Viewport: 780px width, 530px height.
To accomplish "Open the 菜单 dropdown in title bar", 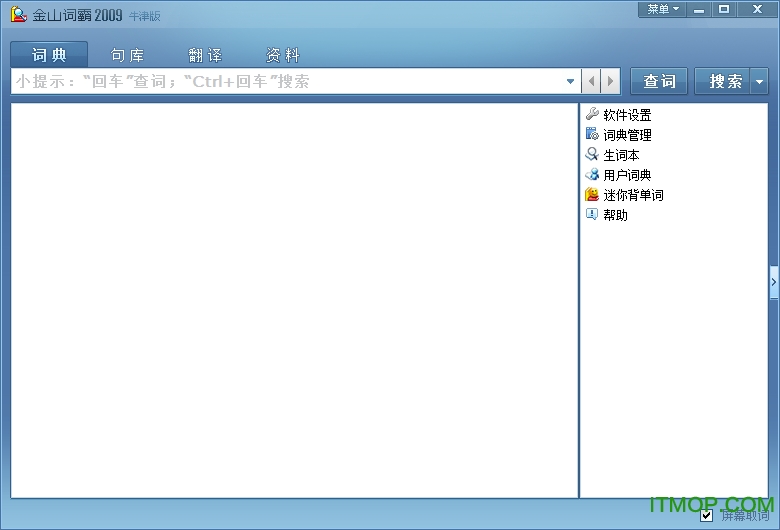I will tap(662, 10).
